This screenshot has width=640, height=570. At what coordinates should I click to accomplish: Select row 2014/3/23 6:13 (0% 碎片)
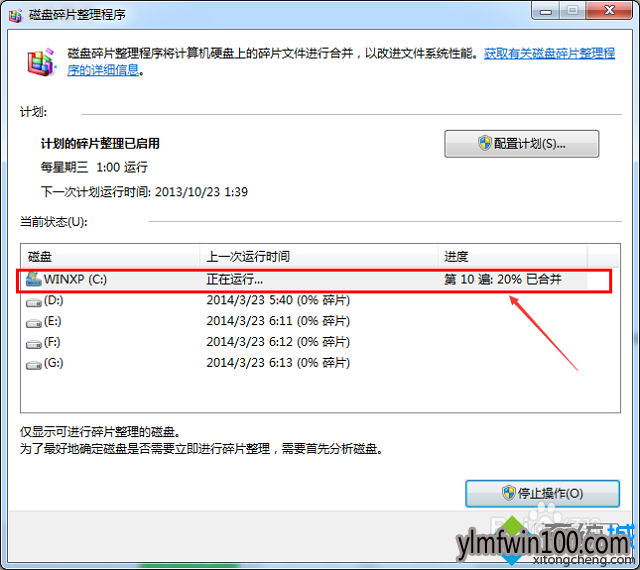point(278,363)
